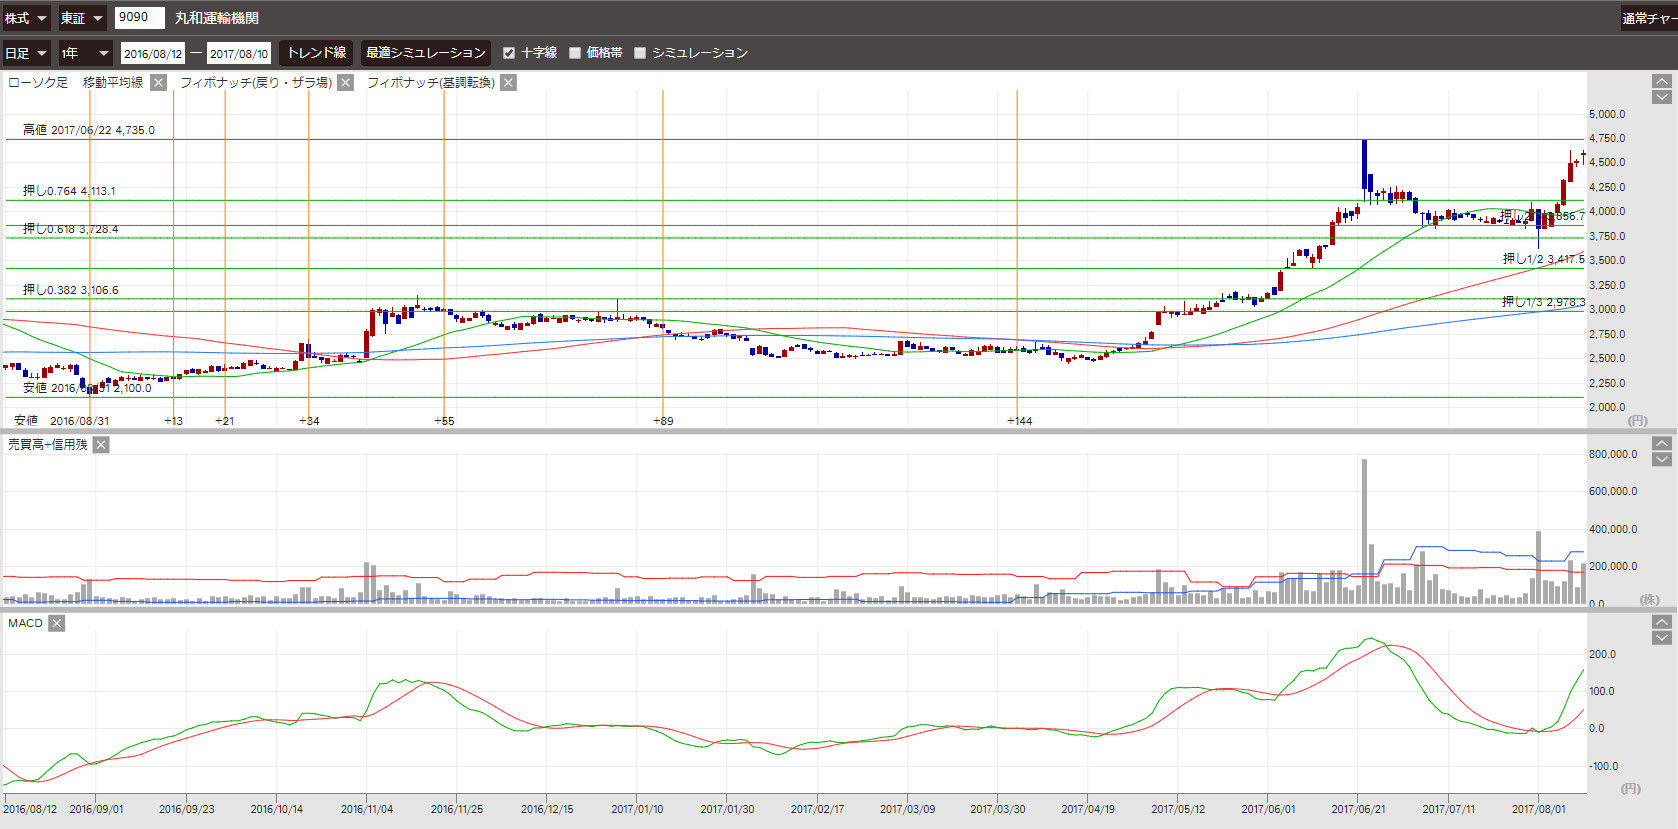Click the 800,000.0 volume axis label
This screenshot has width=1678, height=829.
click(x=1613, y=454)
